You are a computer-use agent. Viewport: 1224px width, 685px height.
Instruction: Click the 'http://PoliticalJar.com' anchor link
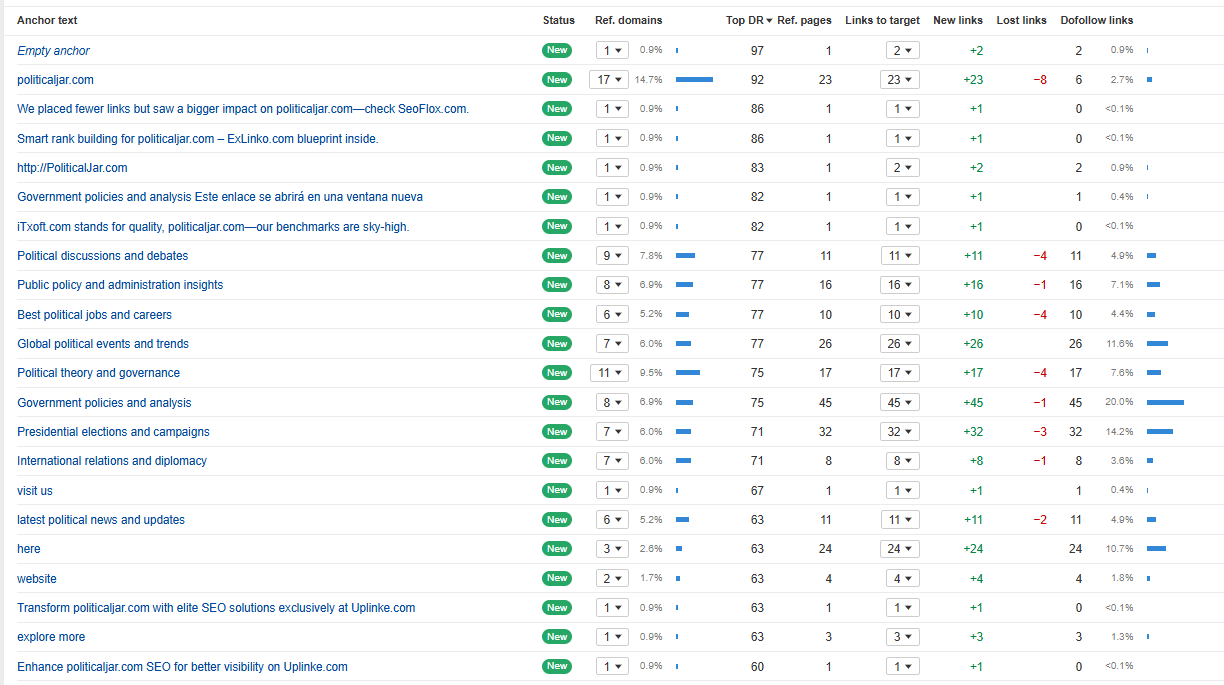pos(72,168)
